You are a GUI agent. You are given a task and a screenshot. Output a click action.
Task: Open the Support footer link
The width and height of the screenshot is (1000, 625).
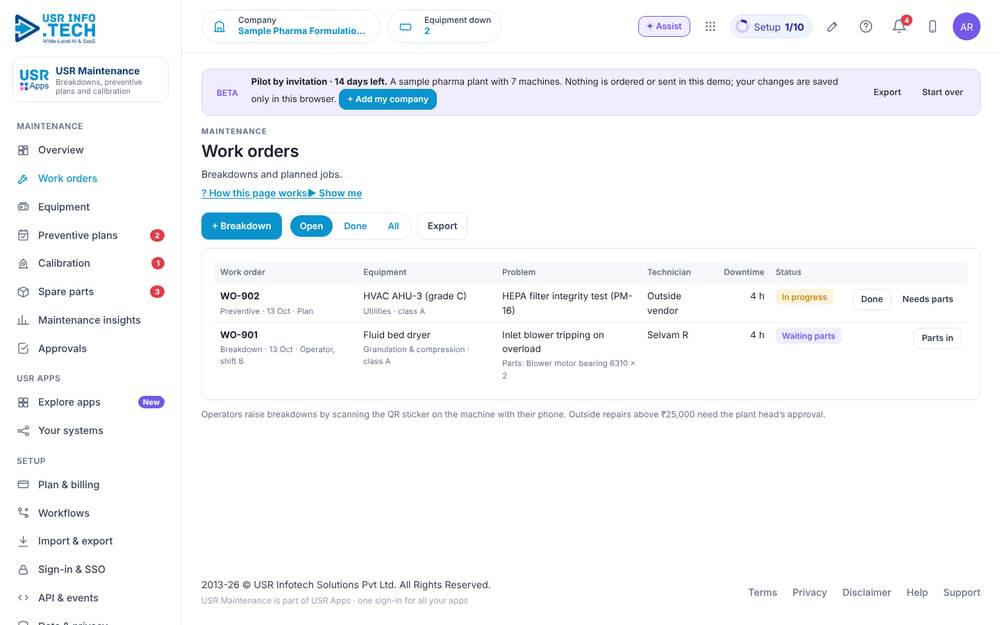(961, 592)
